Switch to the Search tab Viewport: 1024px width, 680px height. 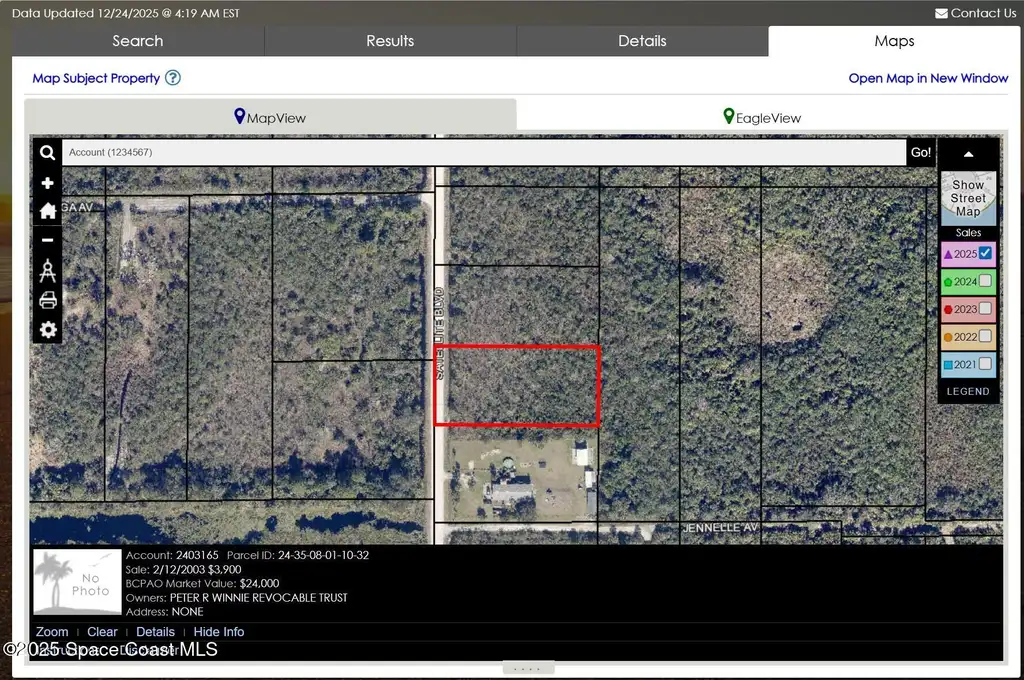(x=138, y=40)
